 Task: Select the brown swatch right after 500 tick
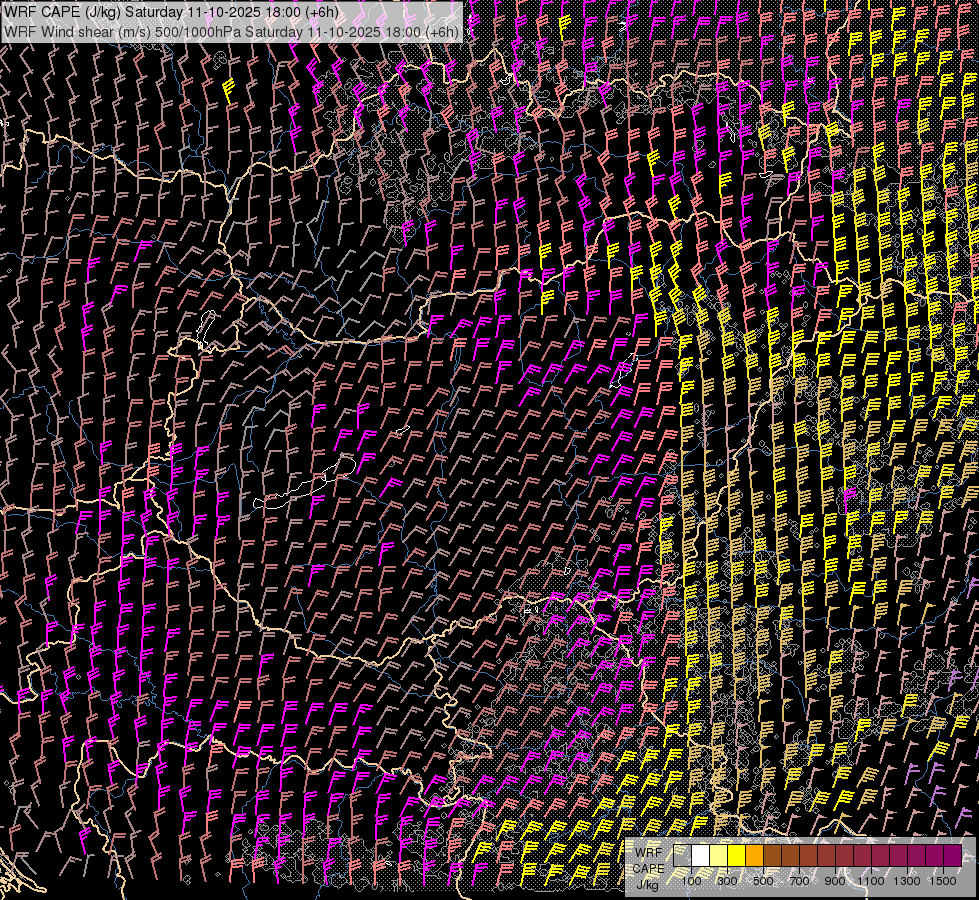(772, 856)
